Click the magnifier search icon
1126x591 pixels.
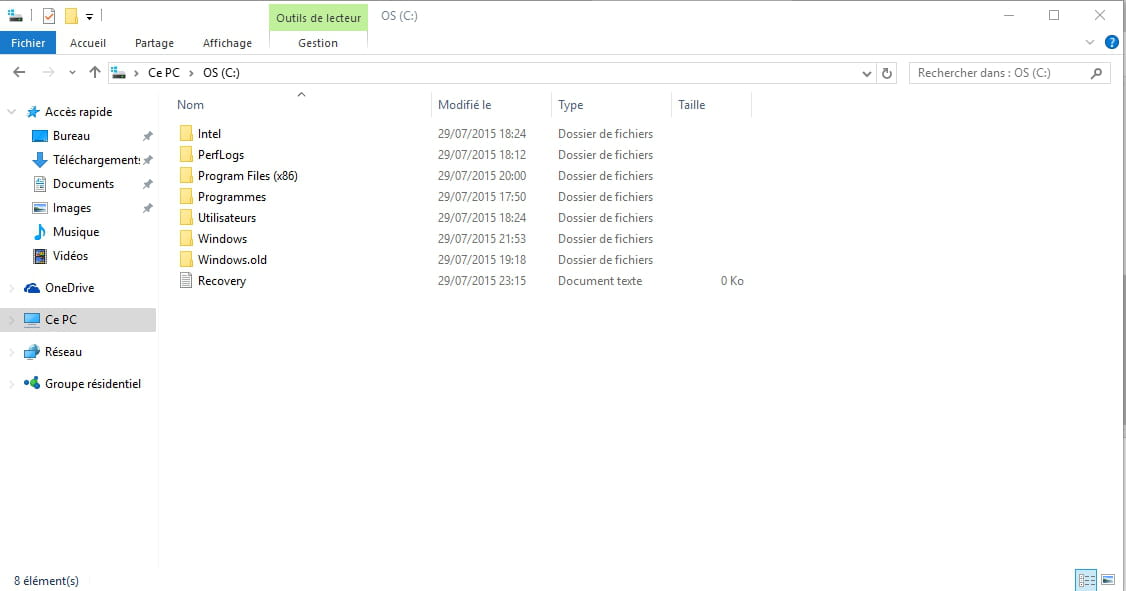pos(1097,73)
